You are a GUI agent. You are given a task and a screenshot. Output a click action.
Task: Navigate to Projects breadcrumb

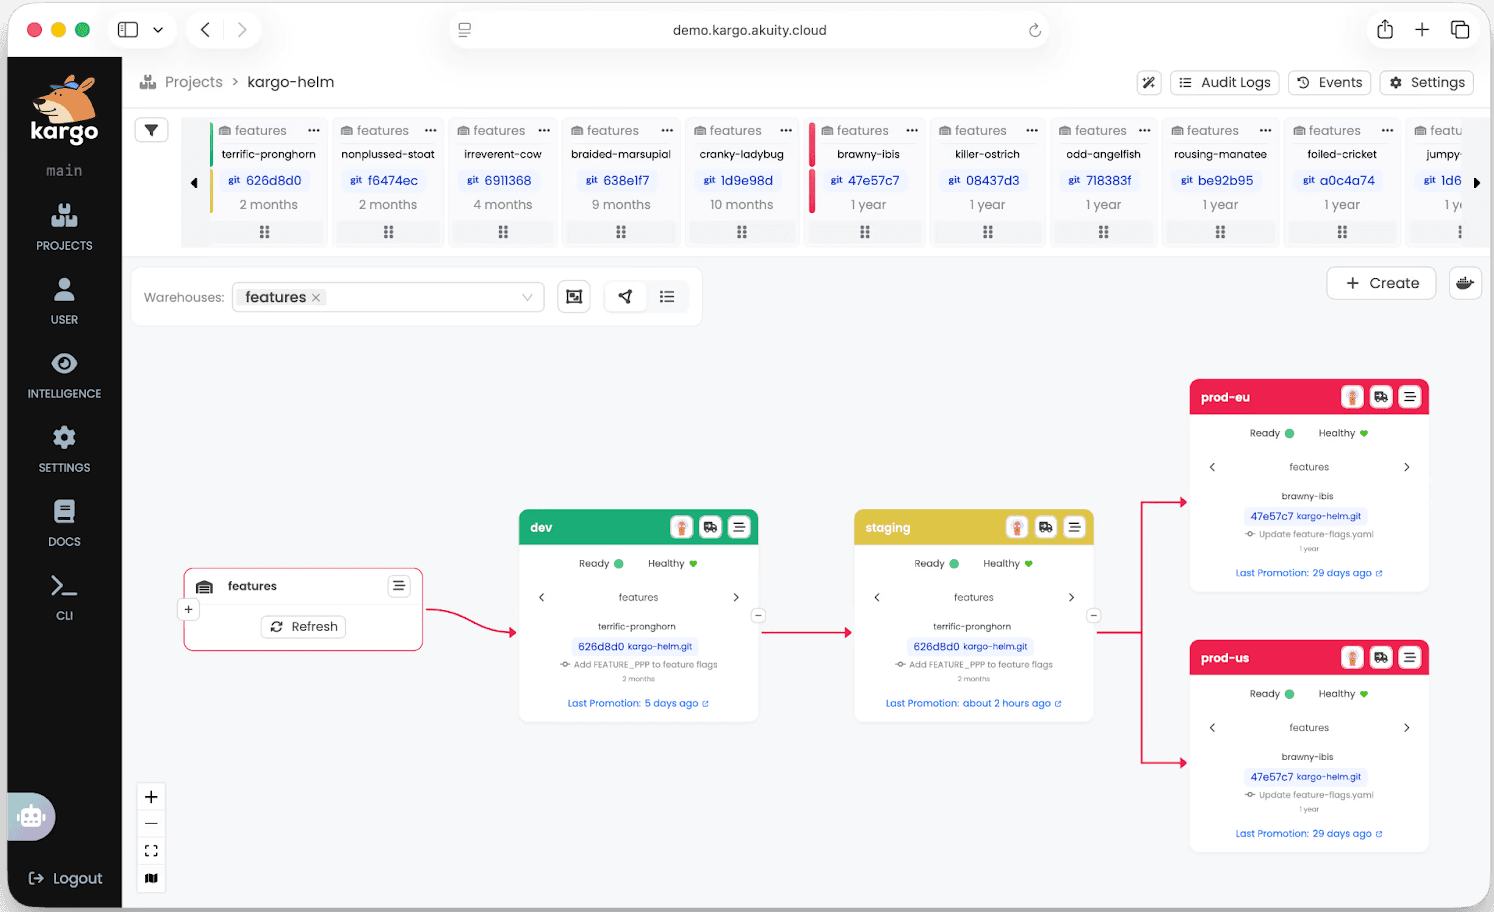pyautogui.click(x=193, y=82)
